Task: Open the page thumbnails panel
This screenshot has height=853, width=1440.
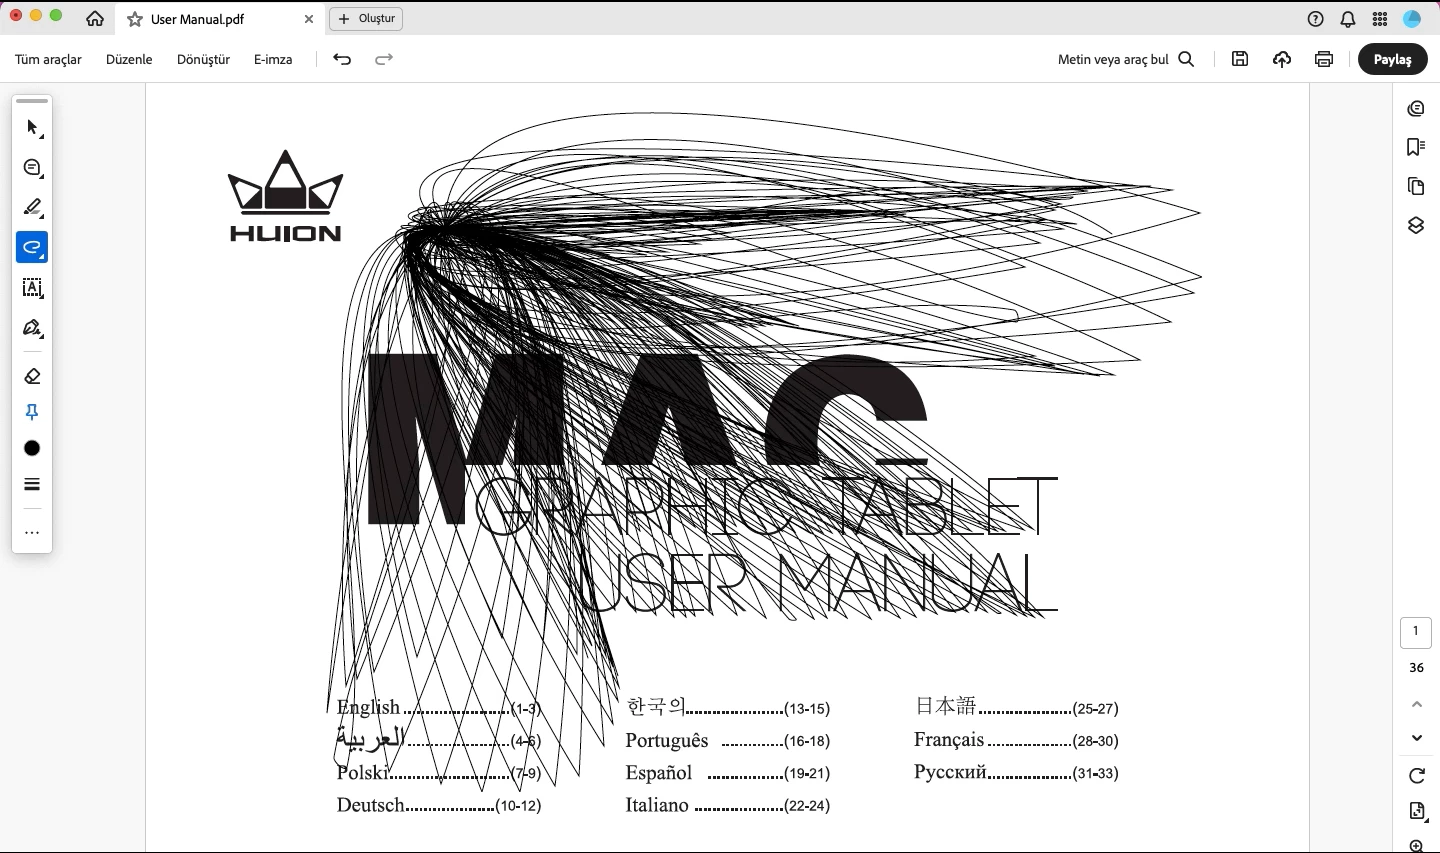Action: [x=1416, y=186]
